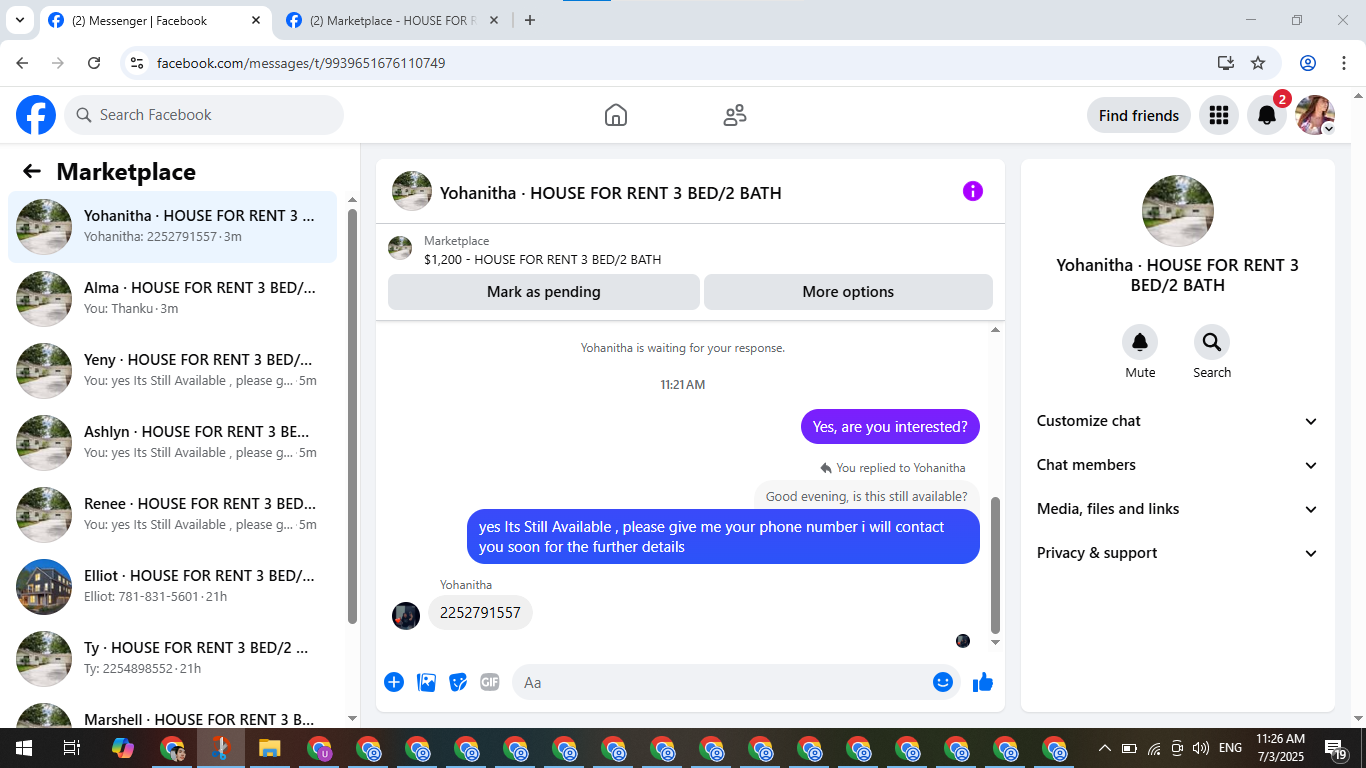Expand Chat members section

[1178, 465]
